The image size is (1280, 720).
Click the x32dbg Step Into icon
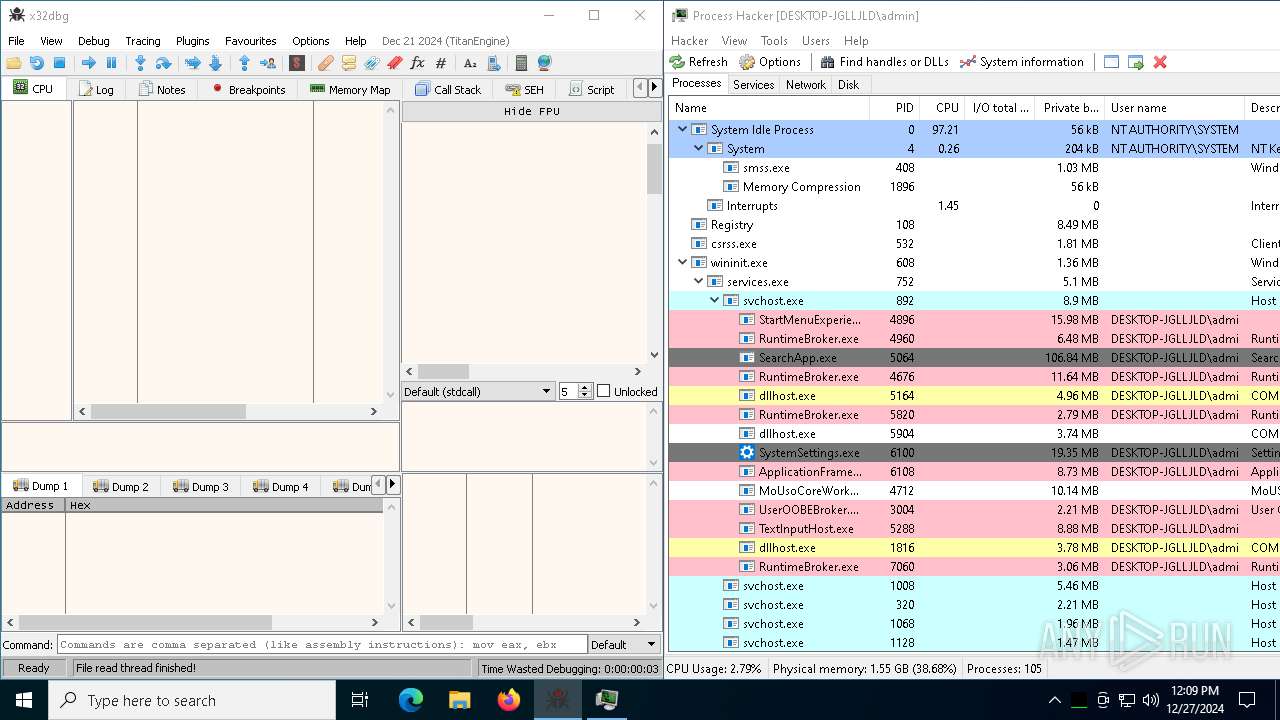pos(140,63)
